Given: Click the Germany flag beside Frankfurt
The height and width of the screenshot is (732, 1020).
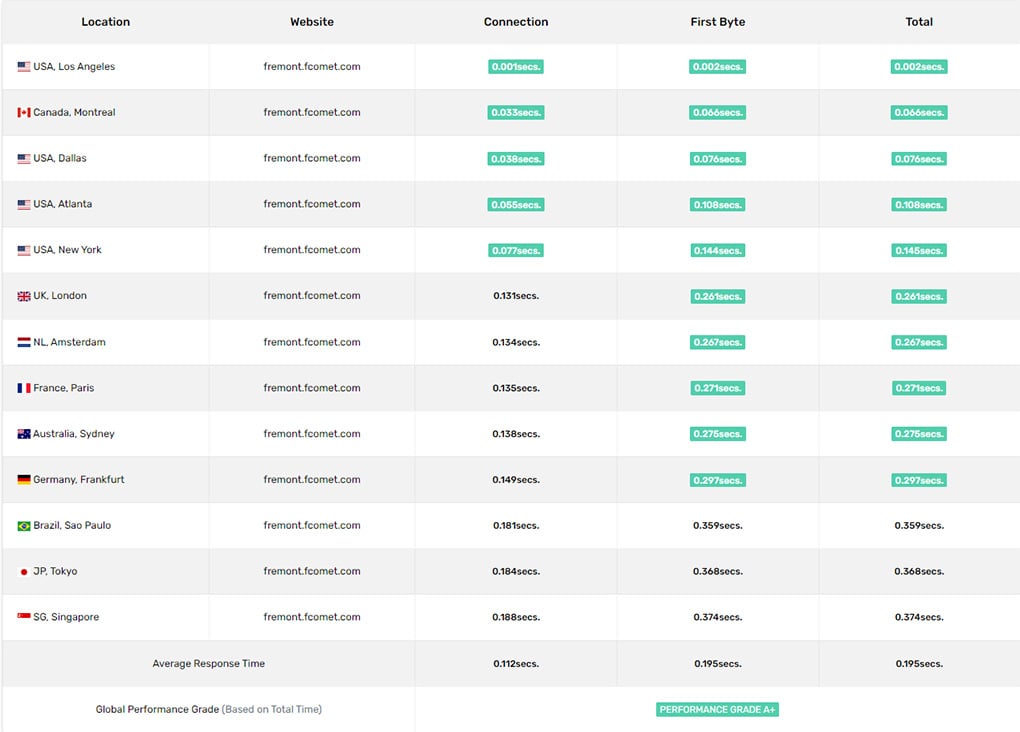Looking at the screenshot, I should click(x=24, y=480).
